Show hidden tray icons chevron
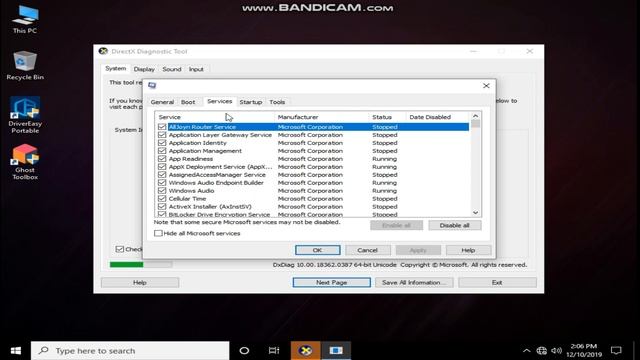 (x=527, y=351)
